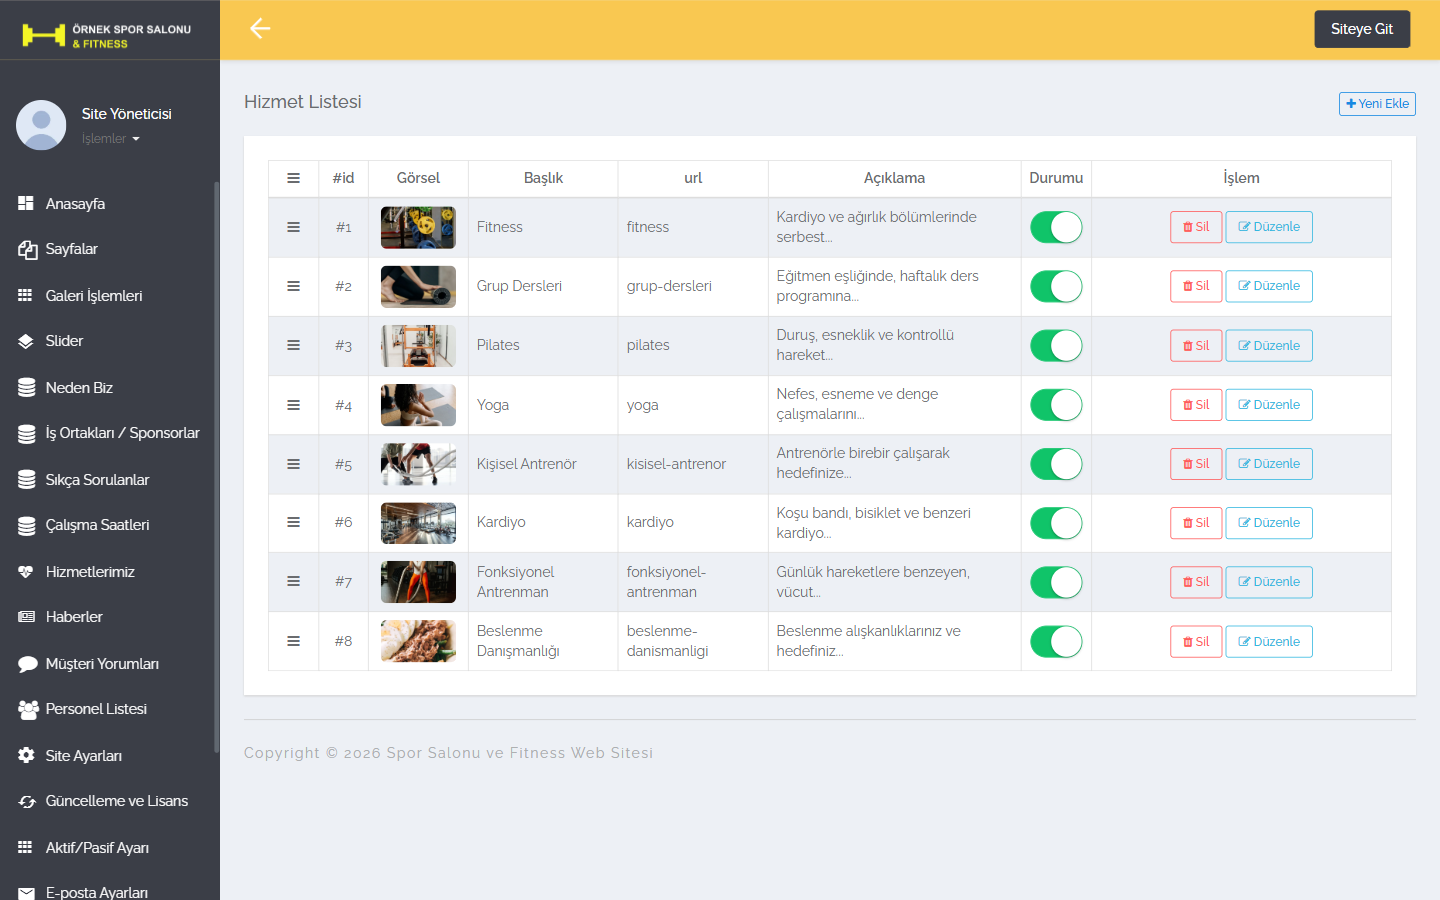1440x900 pixels.
Task: Click the back arrow in the top bar
Action: [260, 29]
